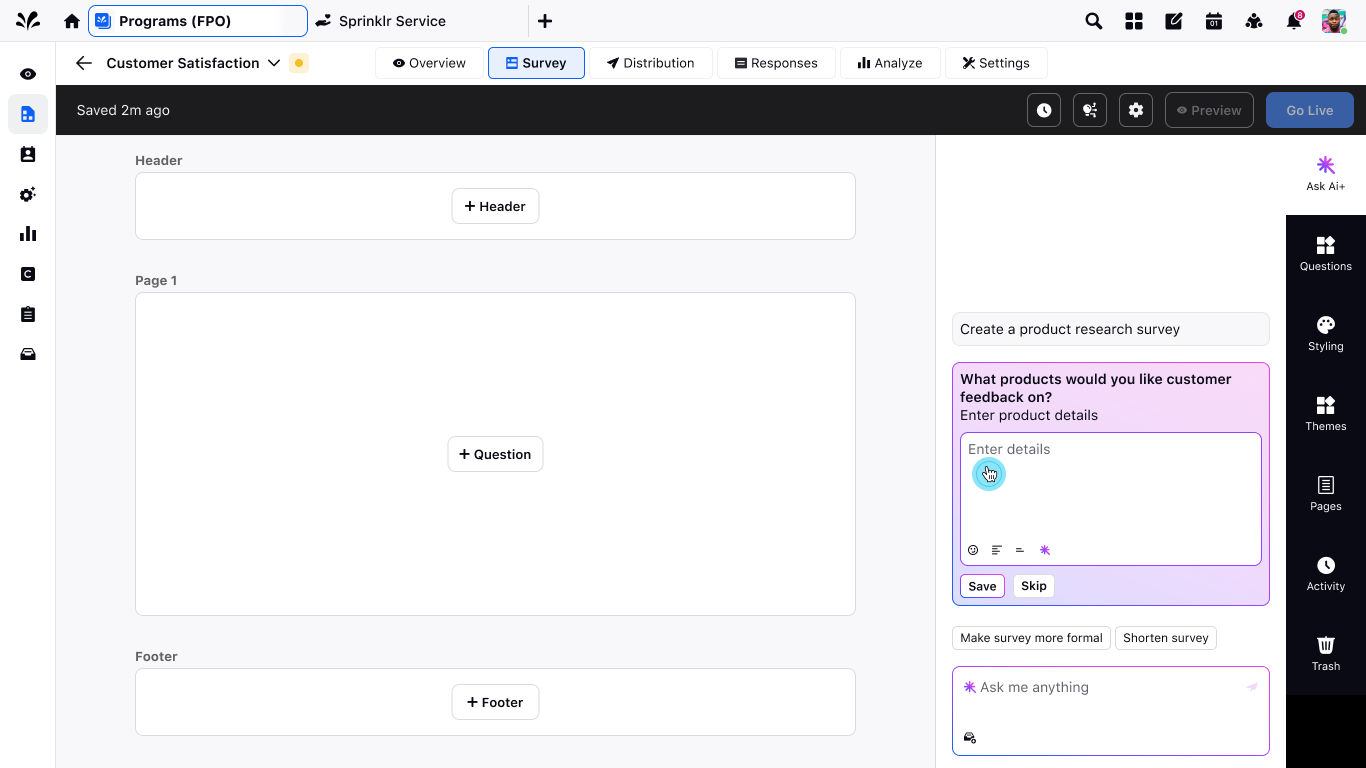Screen dimensions: 1366x768
Task: Switch to the Distribution tab
Action: point(650,63)
